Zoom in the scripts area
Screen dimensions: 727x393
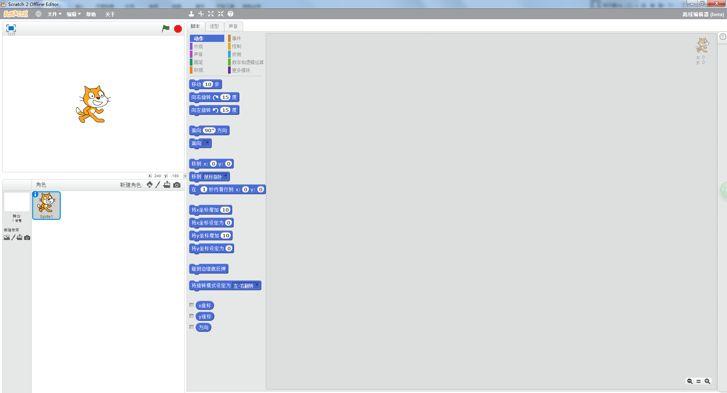[707, 381]
